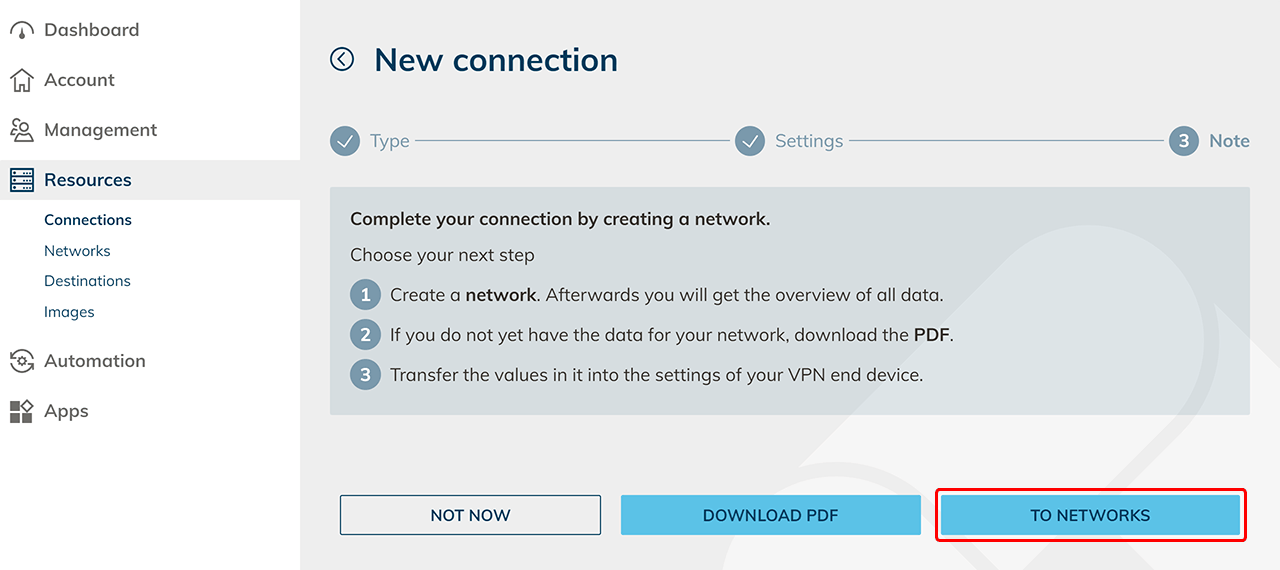Click the DOWNLOAD PDF button
Image resolution: width=1280 pixels, height=570 pixels.
(x=770, y=516)
